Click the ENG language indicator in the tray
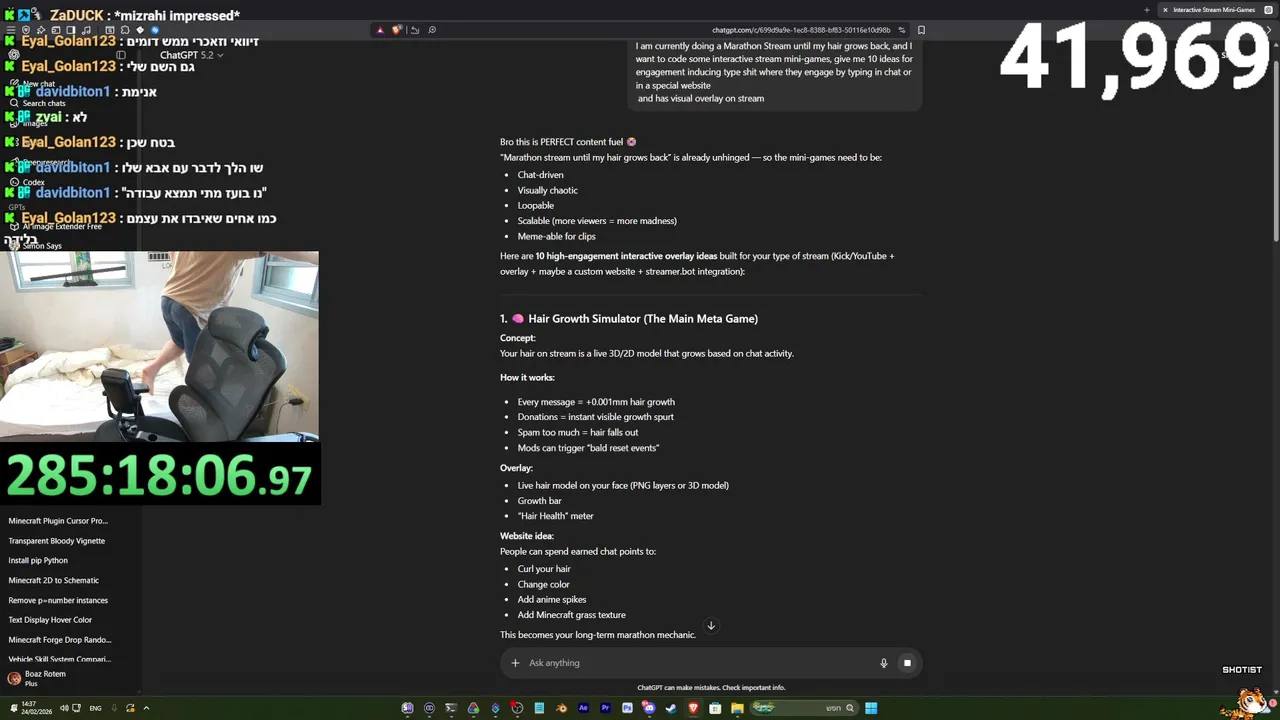 95,708
